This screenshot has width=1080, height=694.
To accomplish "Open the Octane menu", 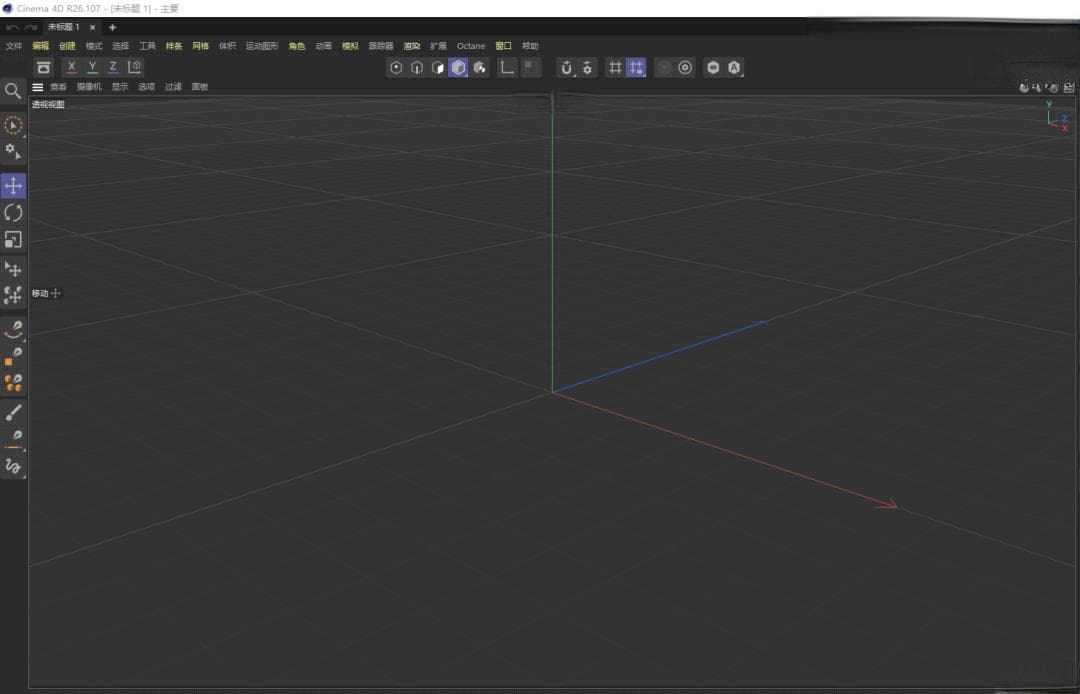I will click(x=471, y=46).
